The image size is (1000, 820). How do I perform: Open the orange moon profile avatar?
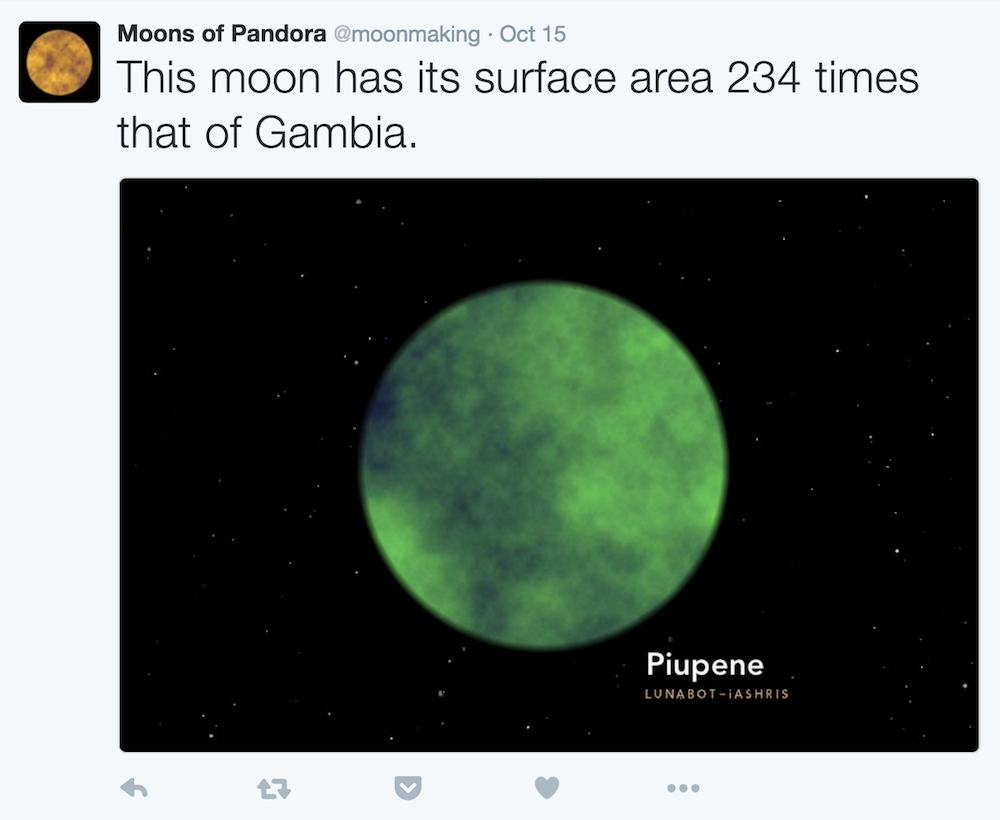59,62
